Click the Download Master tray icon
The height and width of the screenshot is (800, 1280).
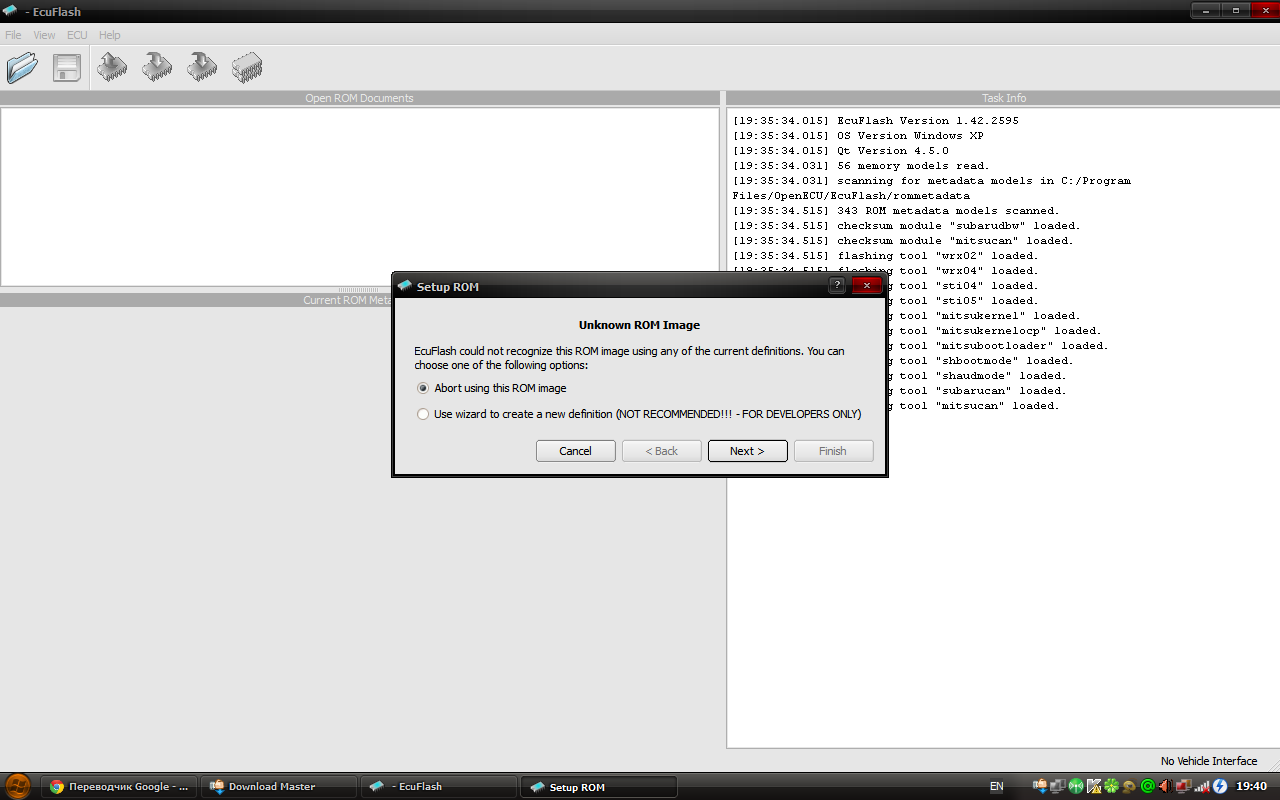pos(1040,787)
